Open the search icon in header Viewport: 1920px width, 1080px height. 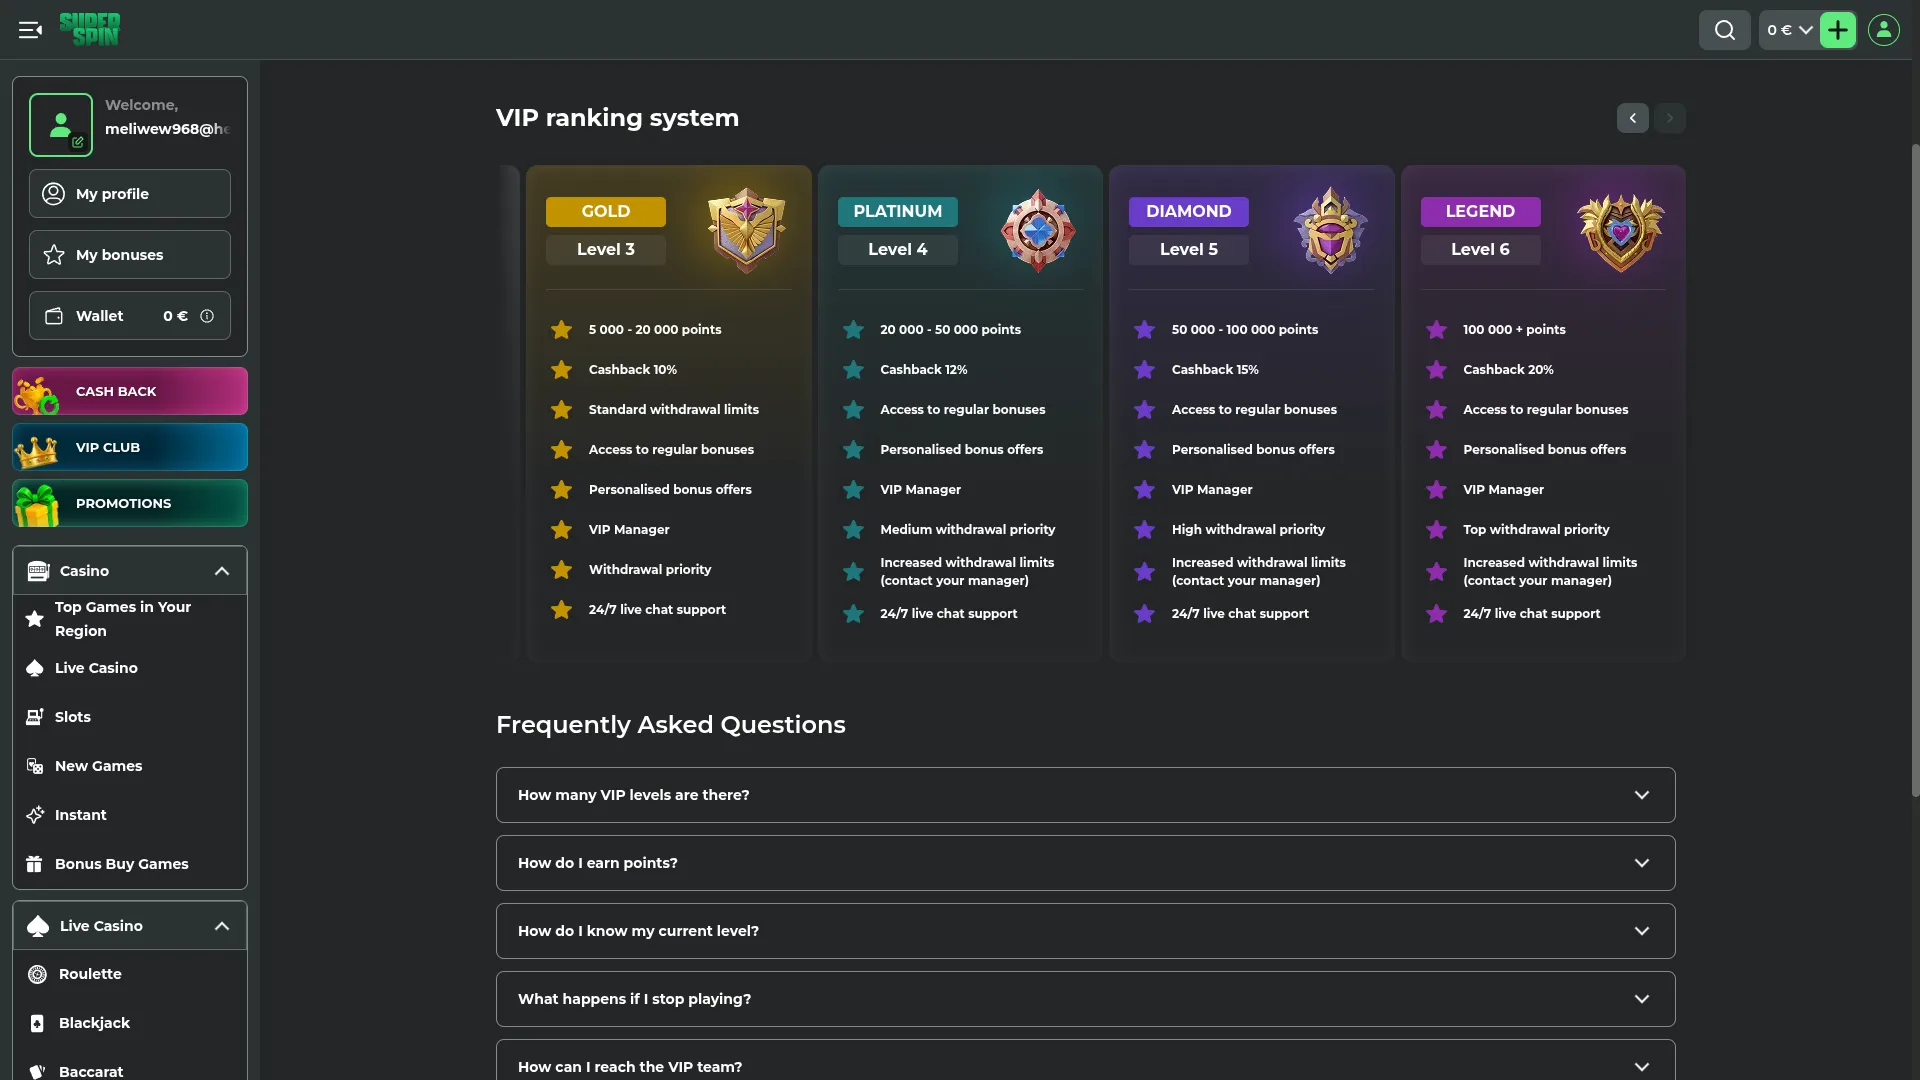coord(1724,30)
